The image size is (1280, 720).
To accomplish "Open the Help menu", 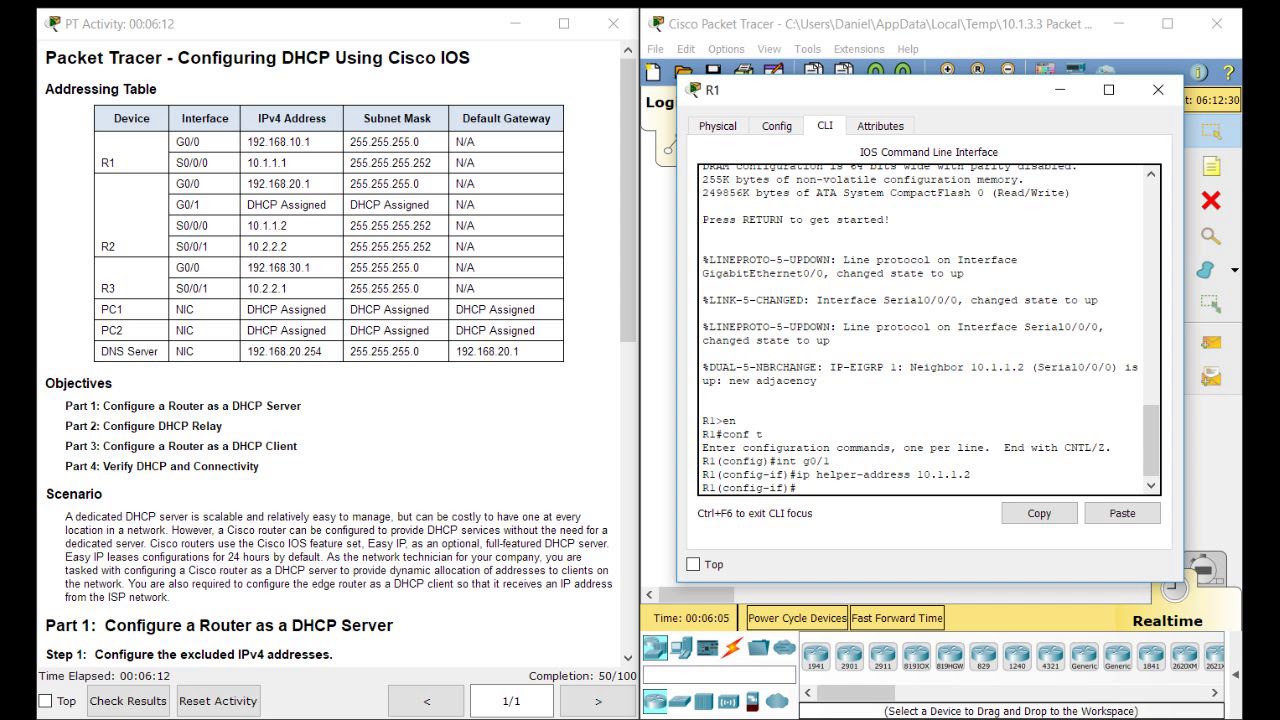I will click(x=908, y=49).
